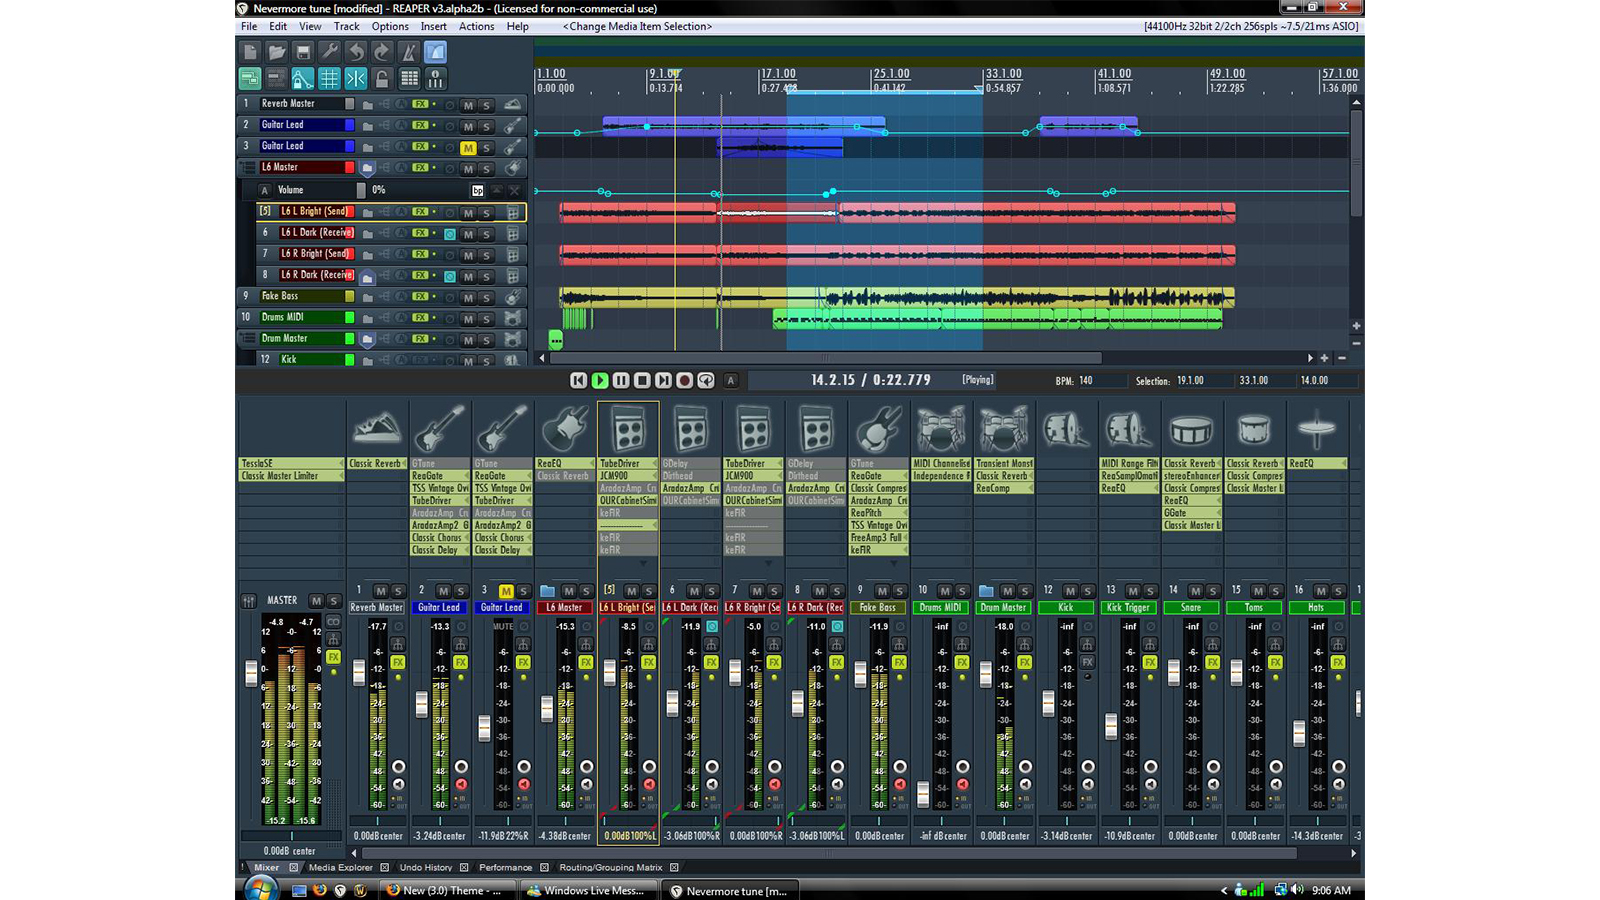Image resolution: width=1600 pixels, height=900 pixels.
Task: Open Transient Monster plugin on Drum Master strip
Action: 1004,464
